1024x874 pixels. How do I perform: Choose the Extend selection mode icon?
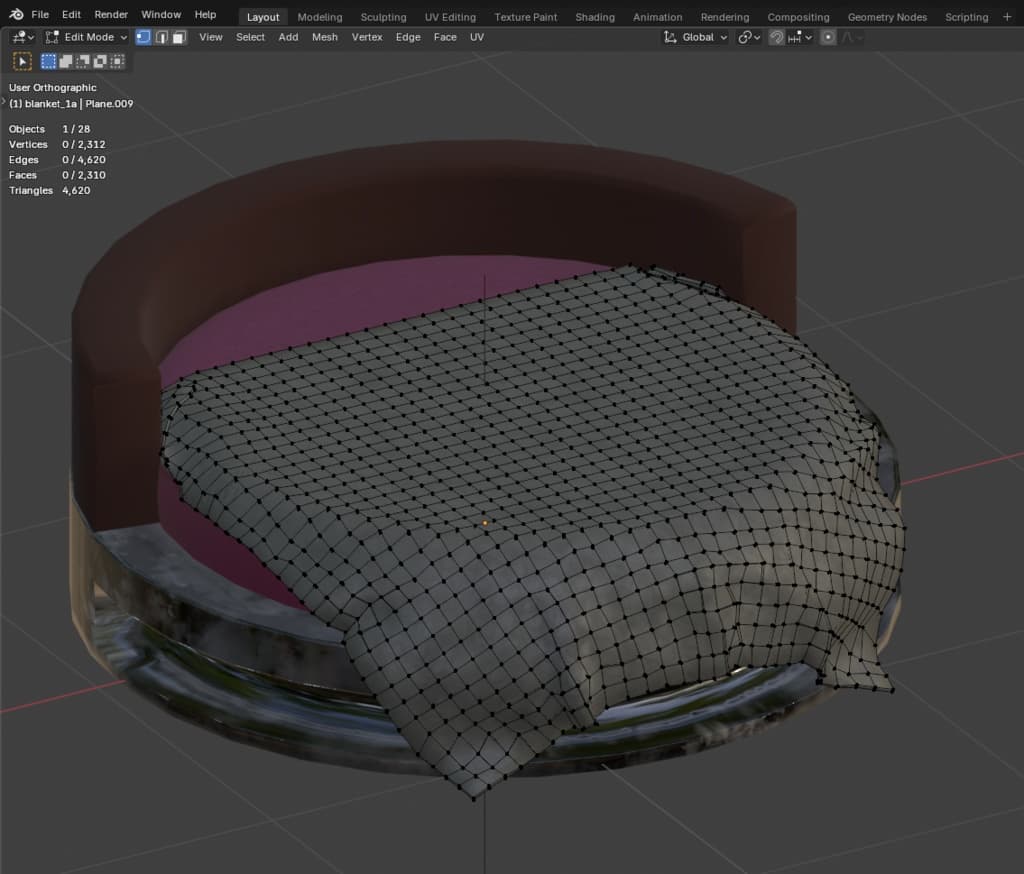coord(66,62)
